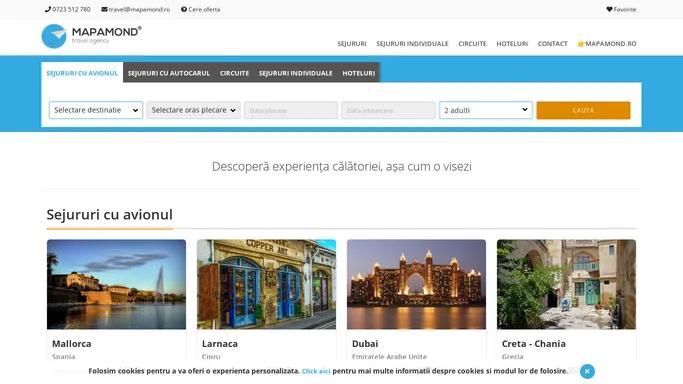The height and width of the screenshot is (384, 683).
Task: Open Hoteluri in main navigation
Action: 512,44
